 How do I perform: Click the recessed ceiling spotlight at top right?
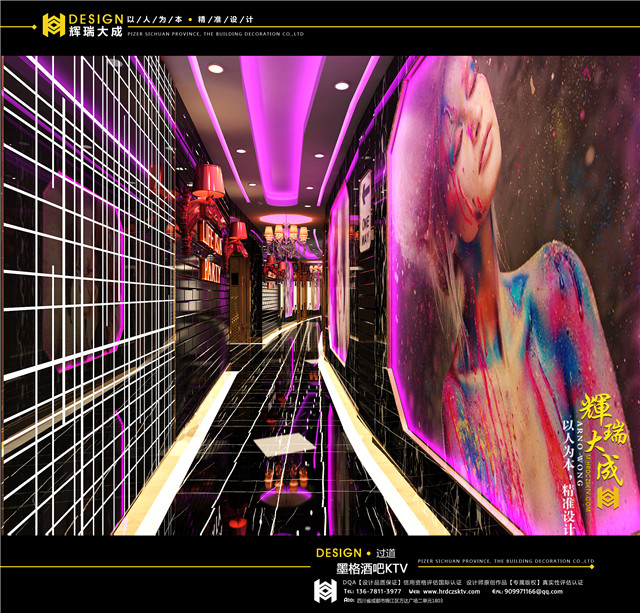[342, 86]
